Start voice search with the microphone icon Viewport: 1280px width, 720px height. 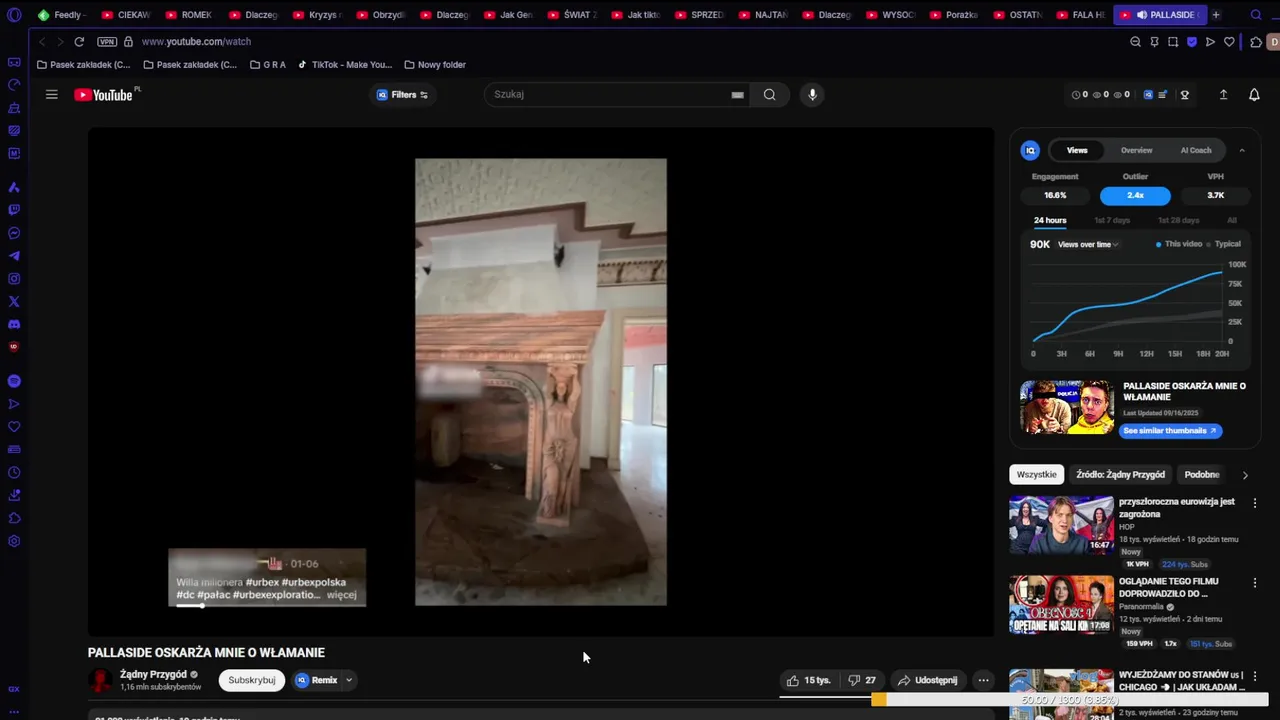click(x=812, y=95)
